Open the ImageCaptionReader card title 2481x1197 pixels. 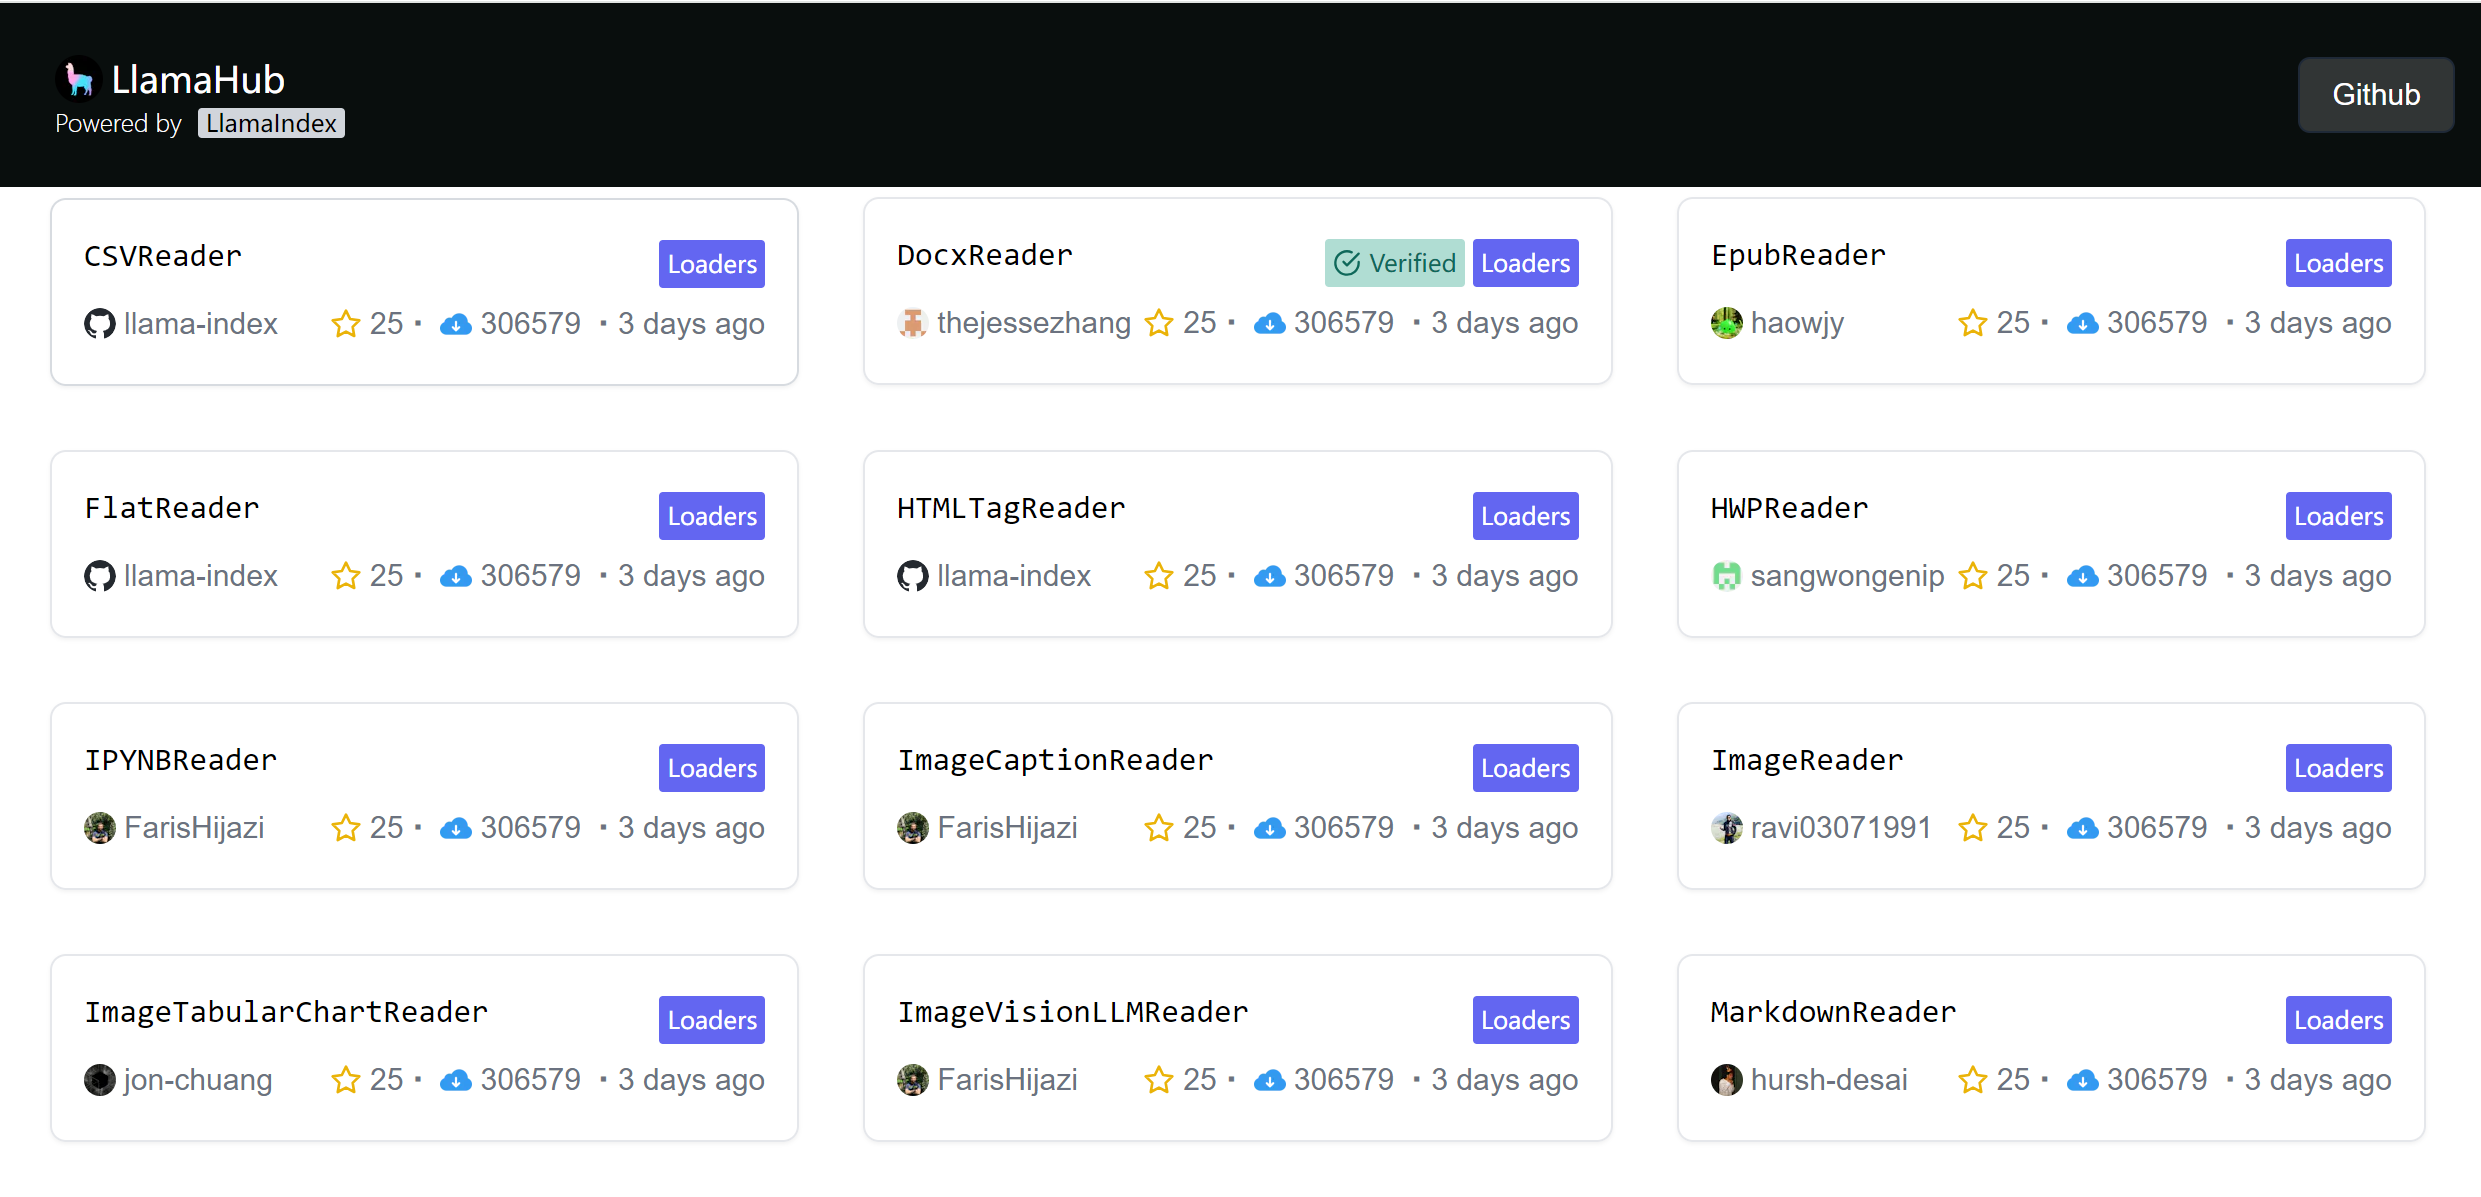1055,760
